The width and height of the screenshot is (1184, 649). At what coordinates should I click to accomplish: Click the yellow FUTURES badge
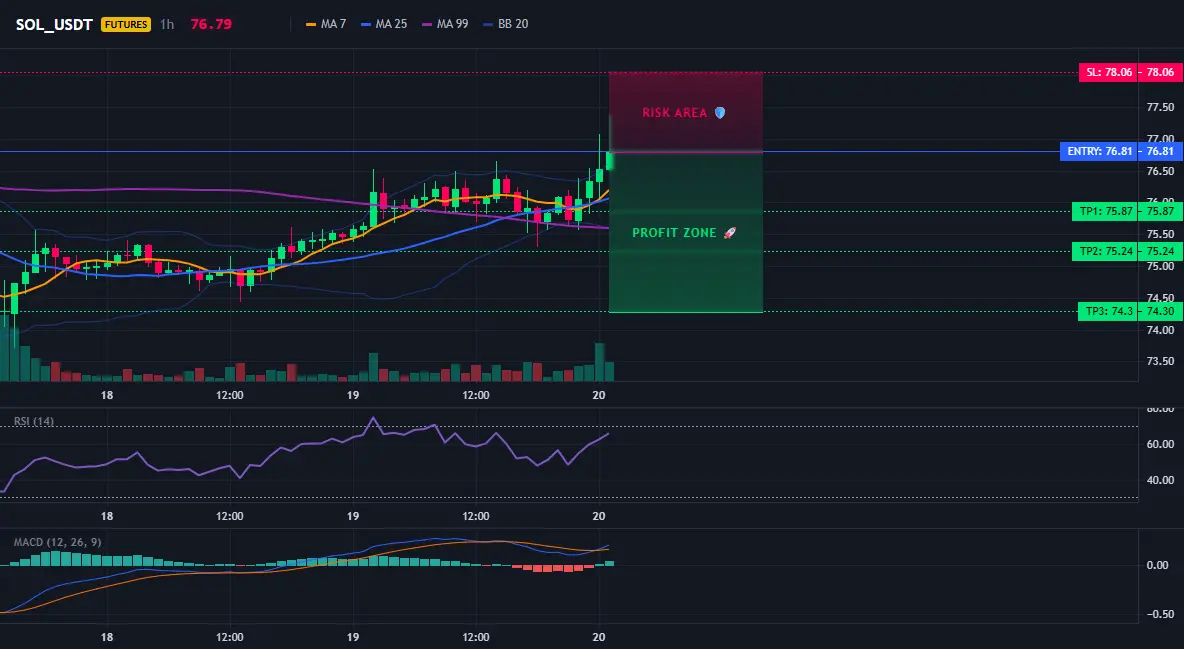point(126,24)
